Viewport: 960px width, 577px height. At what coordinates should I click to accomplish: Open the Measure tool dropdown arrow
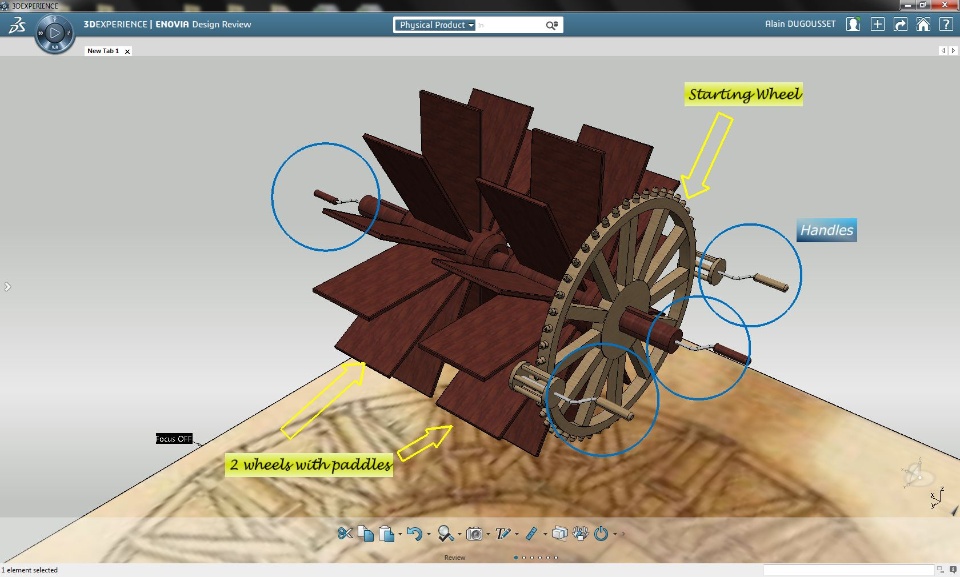pos(544,534)
